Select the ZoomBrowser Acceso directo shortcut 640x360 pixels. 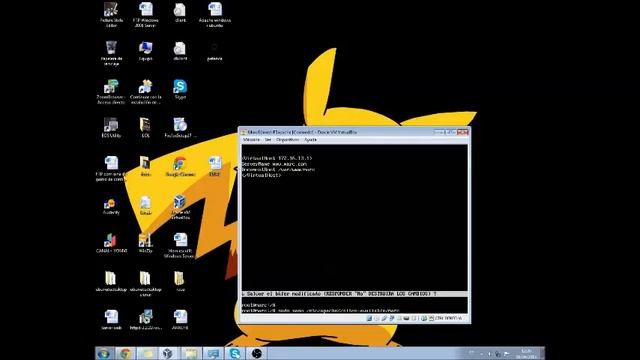(111, 92)
